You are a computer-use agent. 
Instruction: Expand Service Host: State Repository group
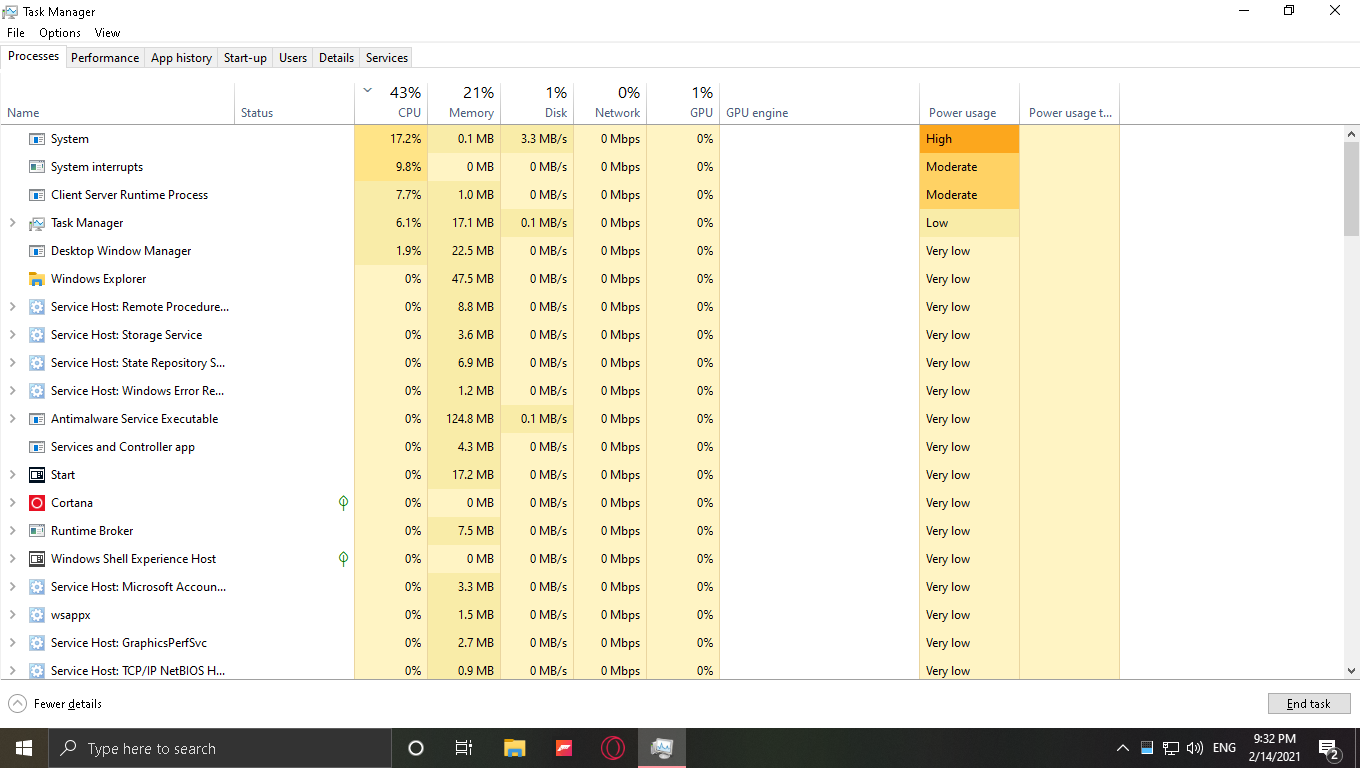[12, 363]
